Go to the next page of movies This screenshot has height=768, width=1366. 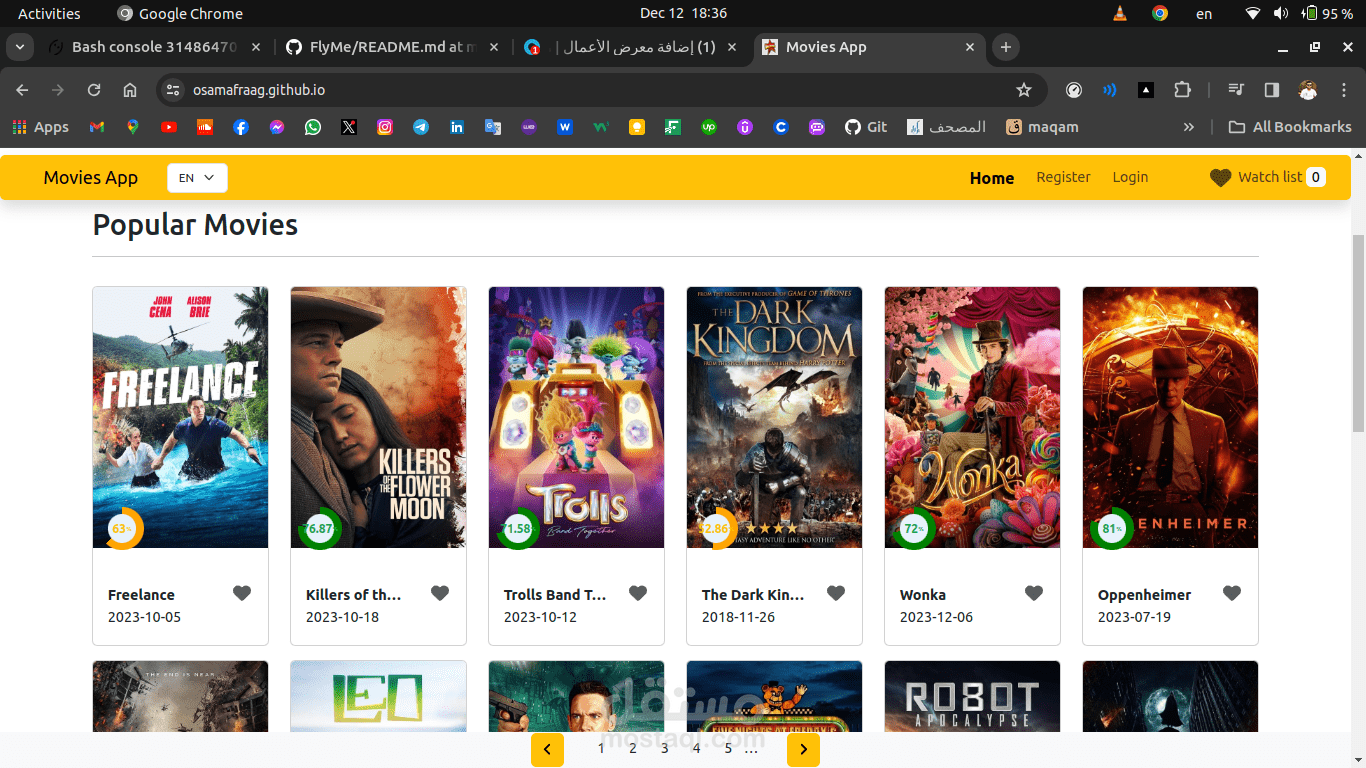[803, 749]
